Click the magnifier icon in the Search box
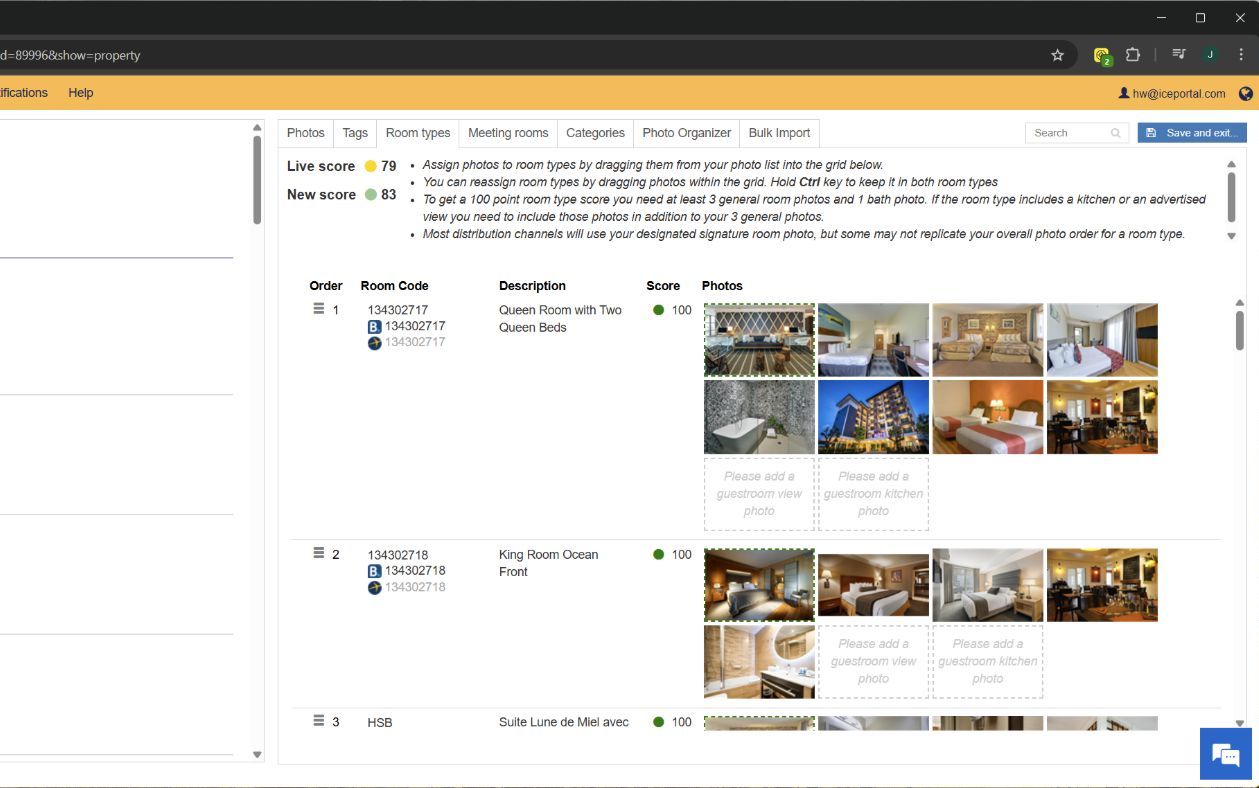 coord(1115,133)
